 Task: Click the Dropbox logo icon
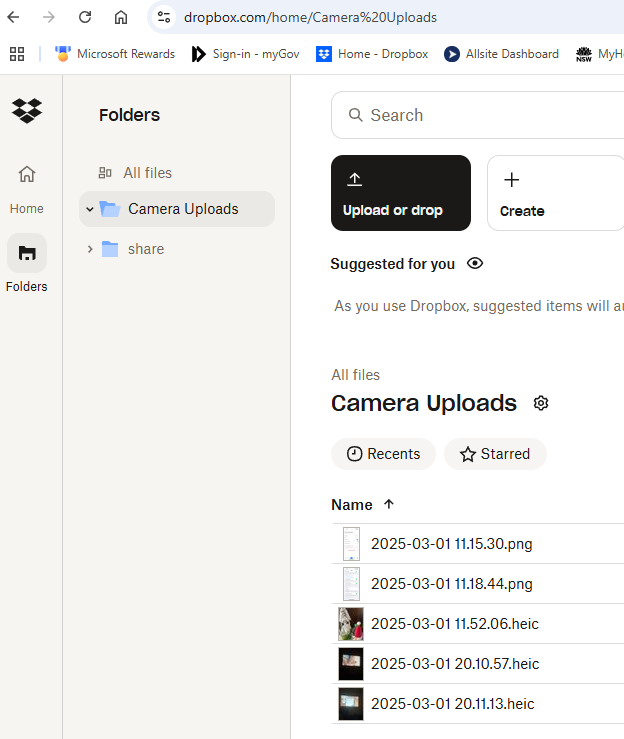click(27, 110)
